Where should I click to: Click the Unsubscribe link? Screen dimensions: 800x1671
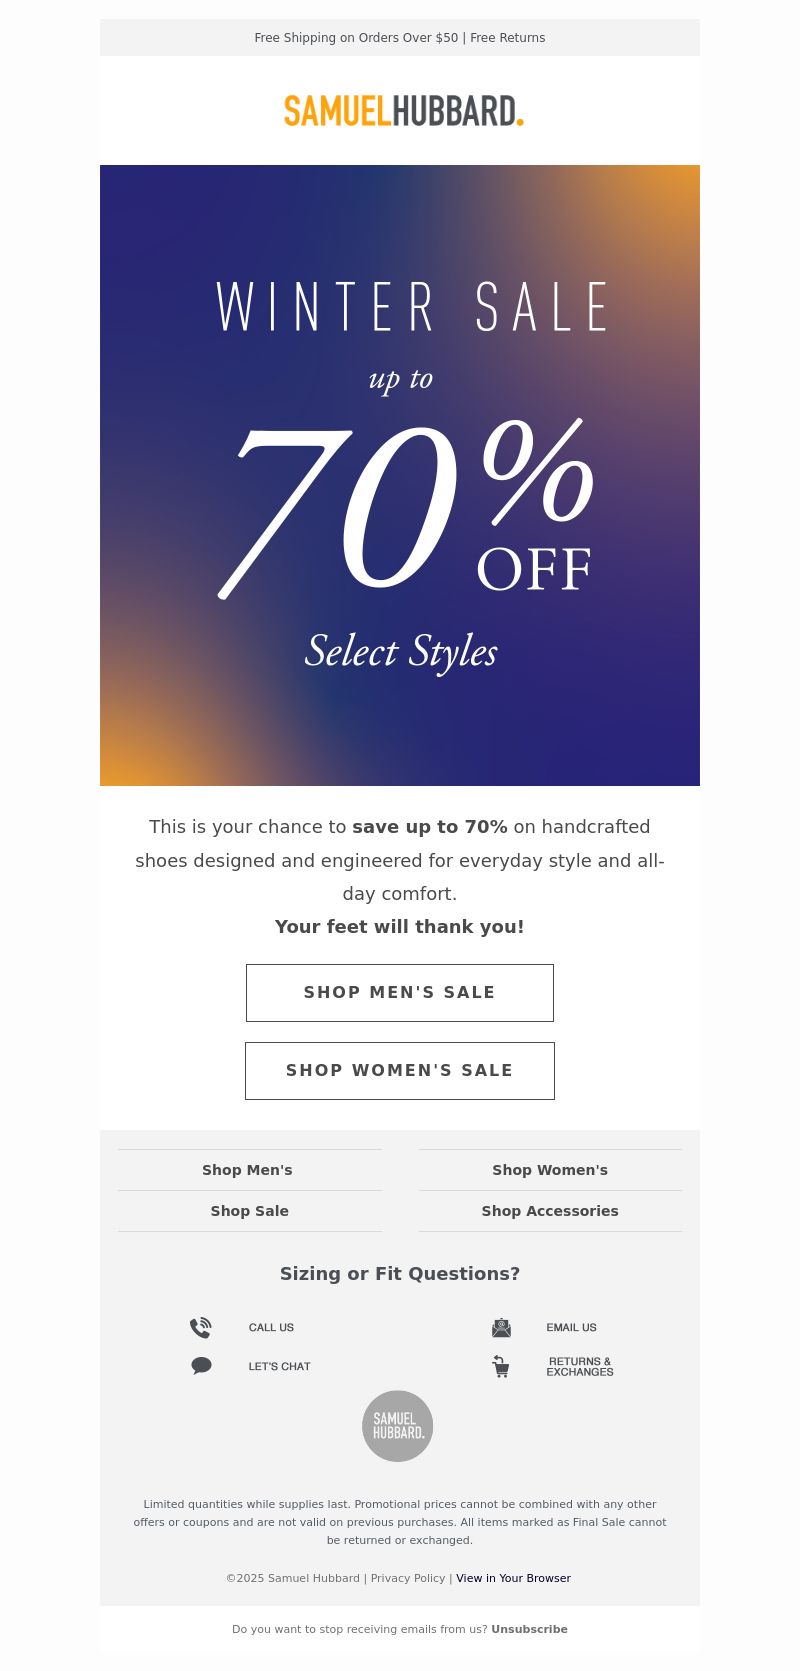coord(529,1629)
